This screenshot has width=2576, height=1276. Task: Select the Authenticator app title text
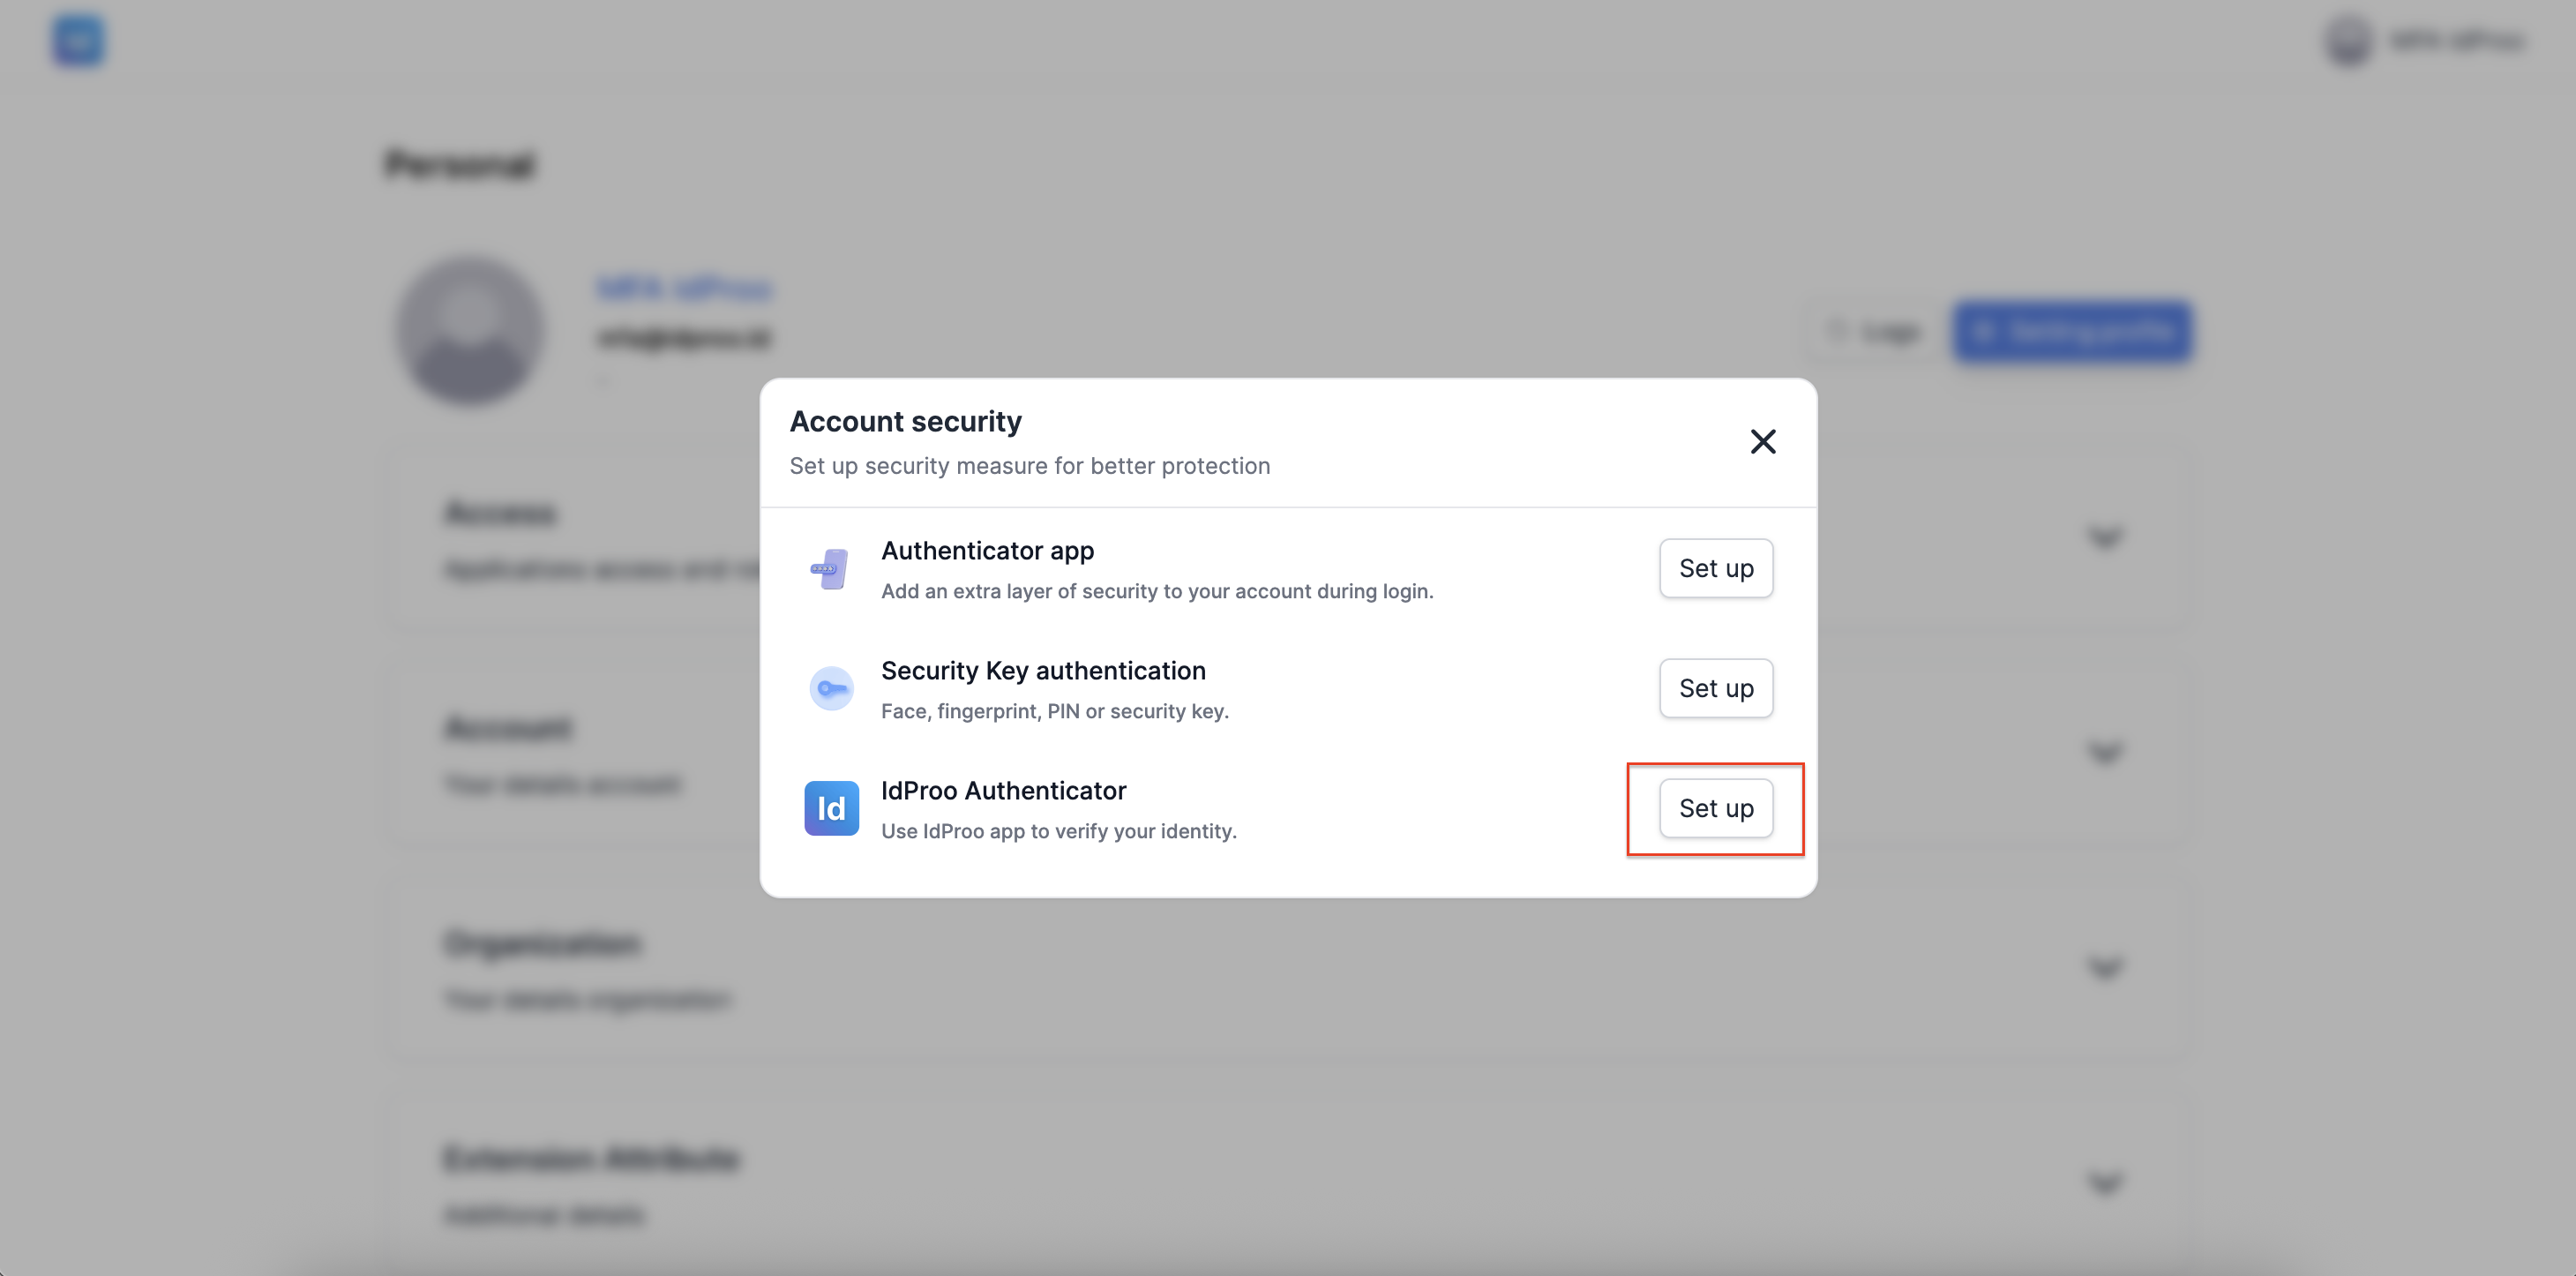(987, 550)
